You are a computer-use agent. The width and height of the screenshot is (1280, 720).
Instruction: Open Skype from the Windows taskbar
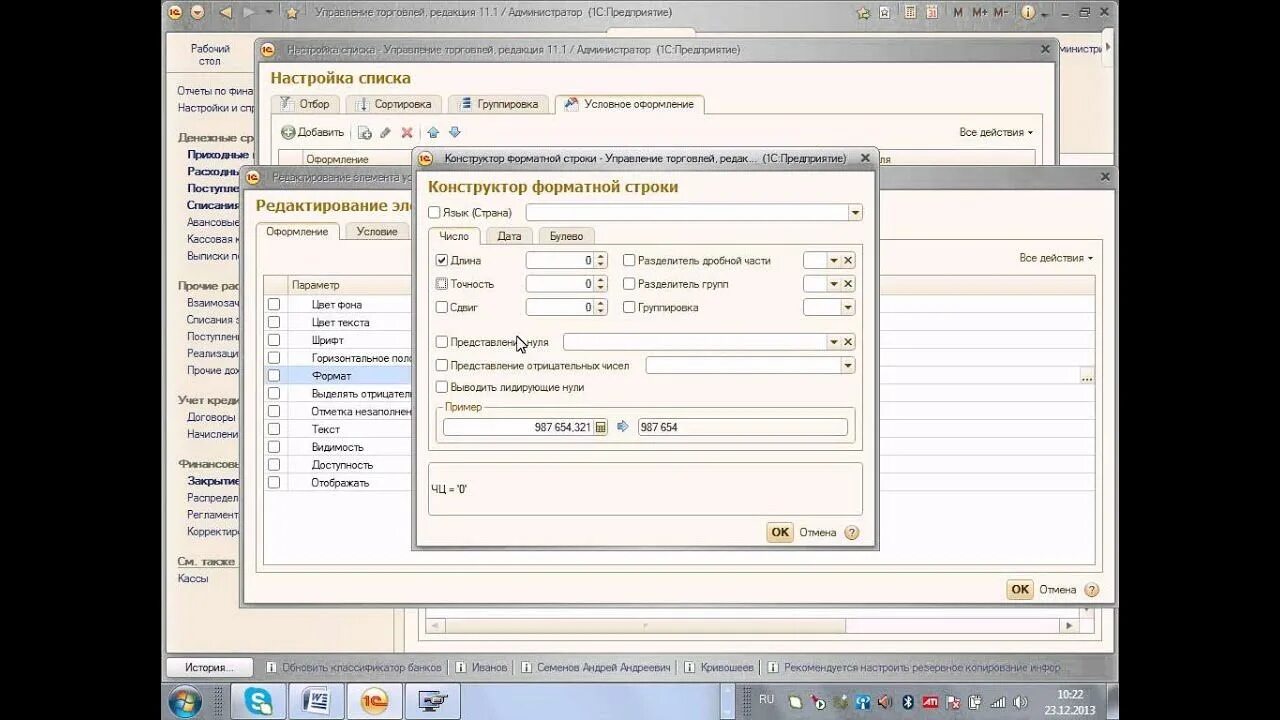pyautogui.click(x=259, y=701)
